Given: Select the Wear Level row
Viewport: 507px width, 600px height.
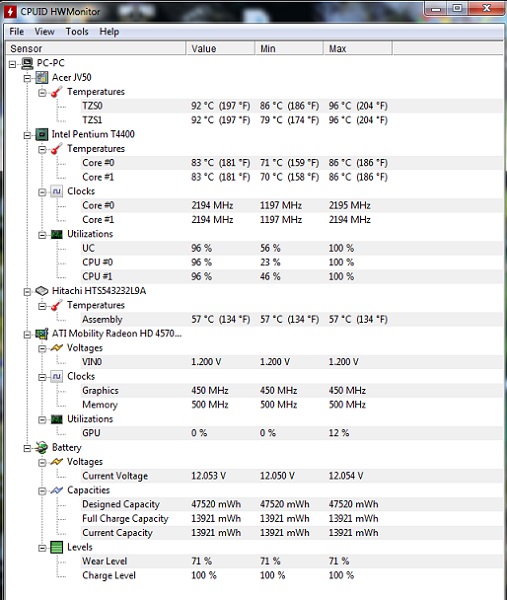Looking at the screenshot, I should coord(291,561).
